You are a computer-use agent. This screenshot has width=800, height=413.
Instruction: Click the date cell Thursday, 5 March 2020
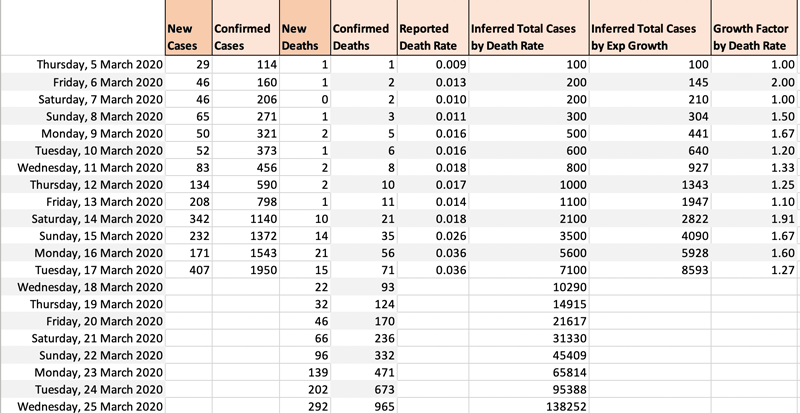(x=98, y=65)
